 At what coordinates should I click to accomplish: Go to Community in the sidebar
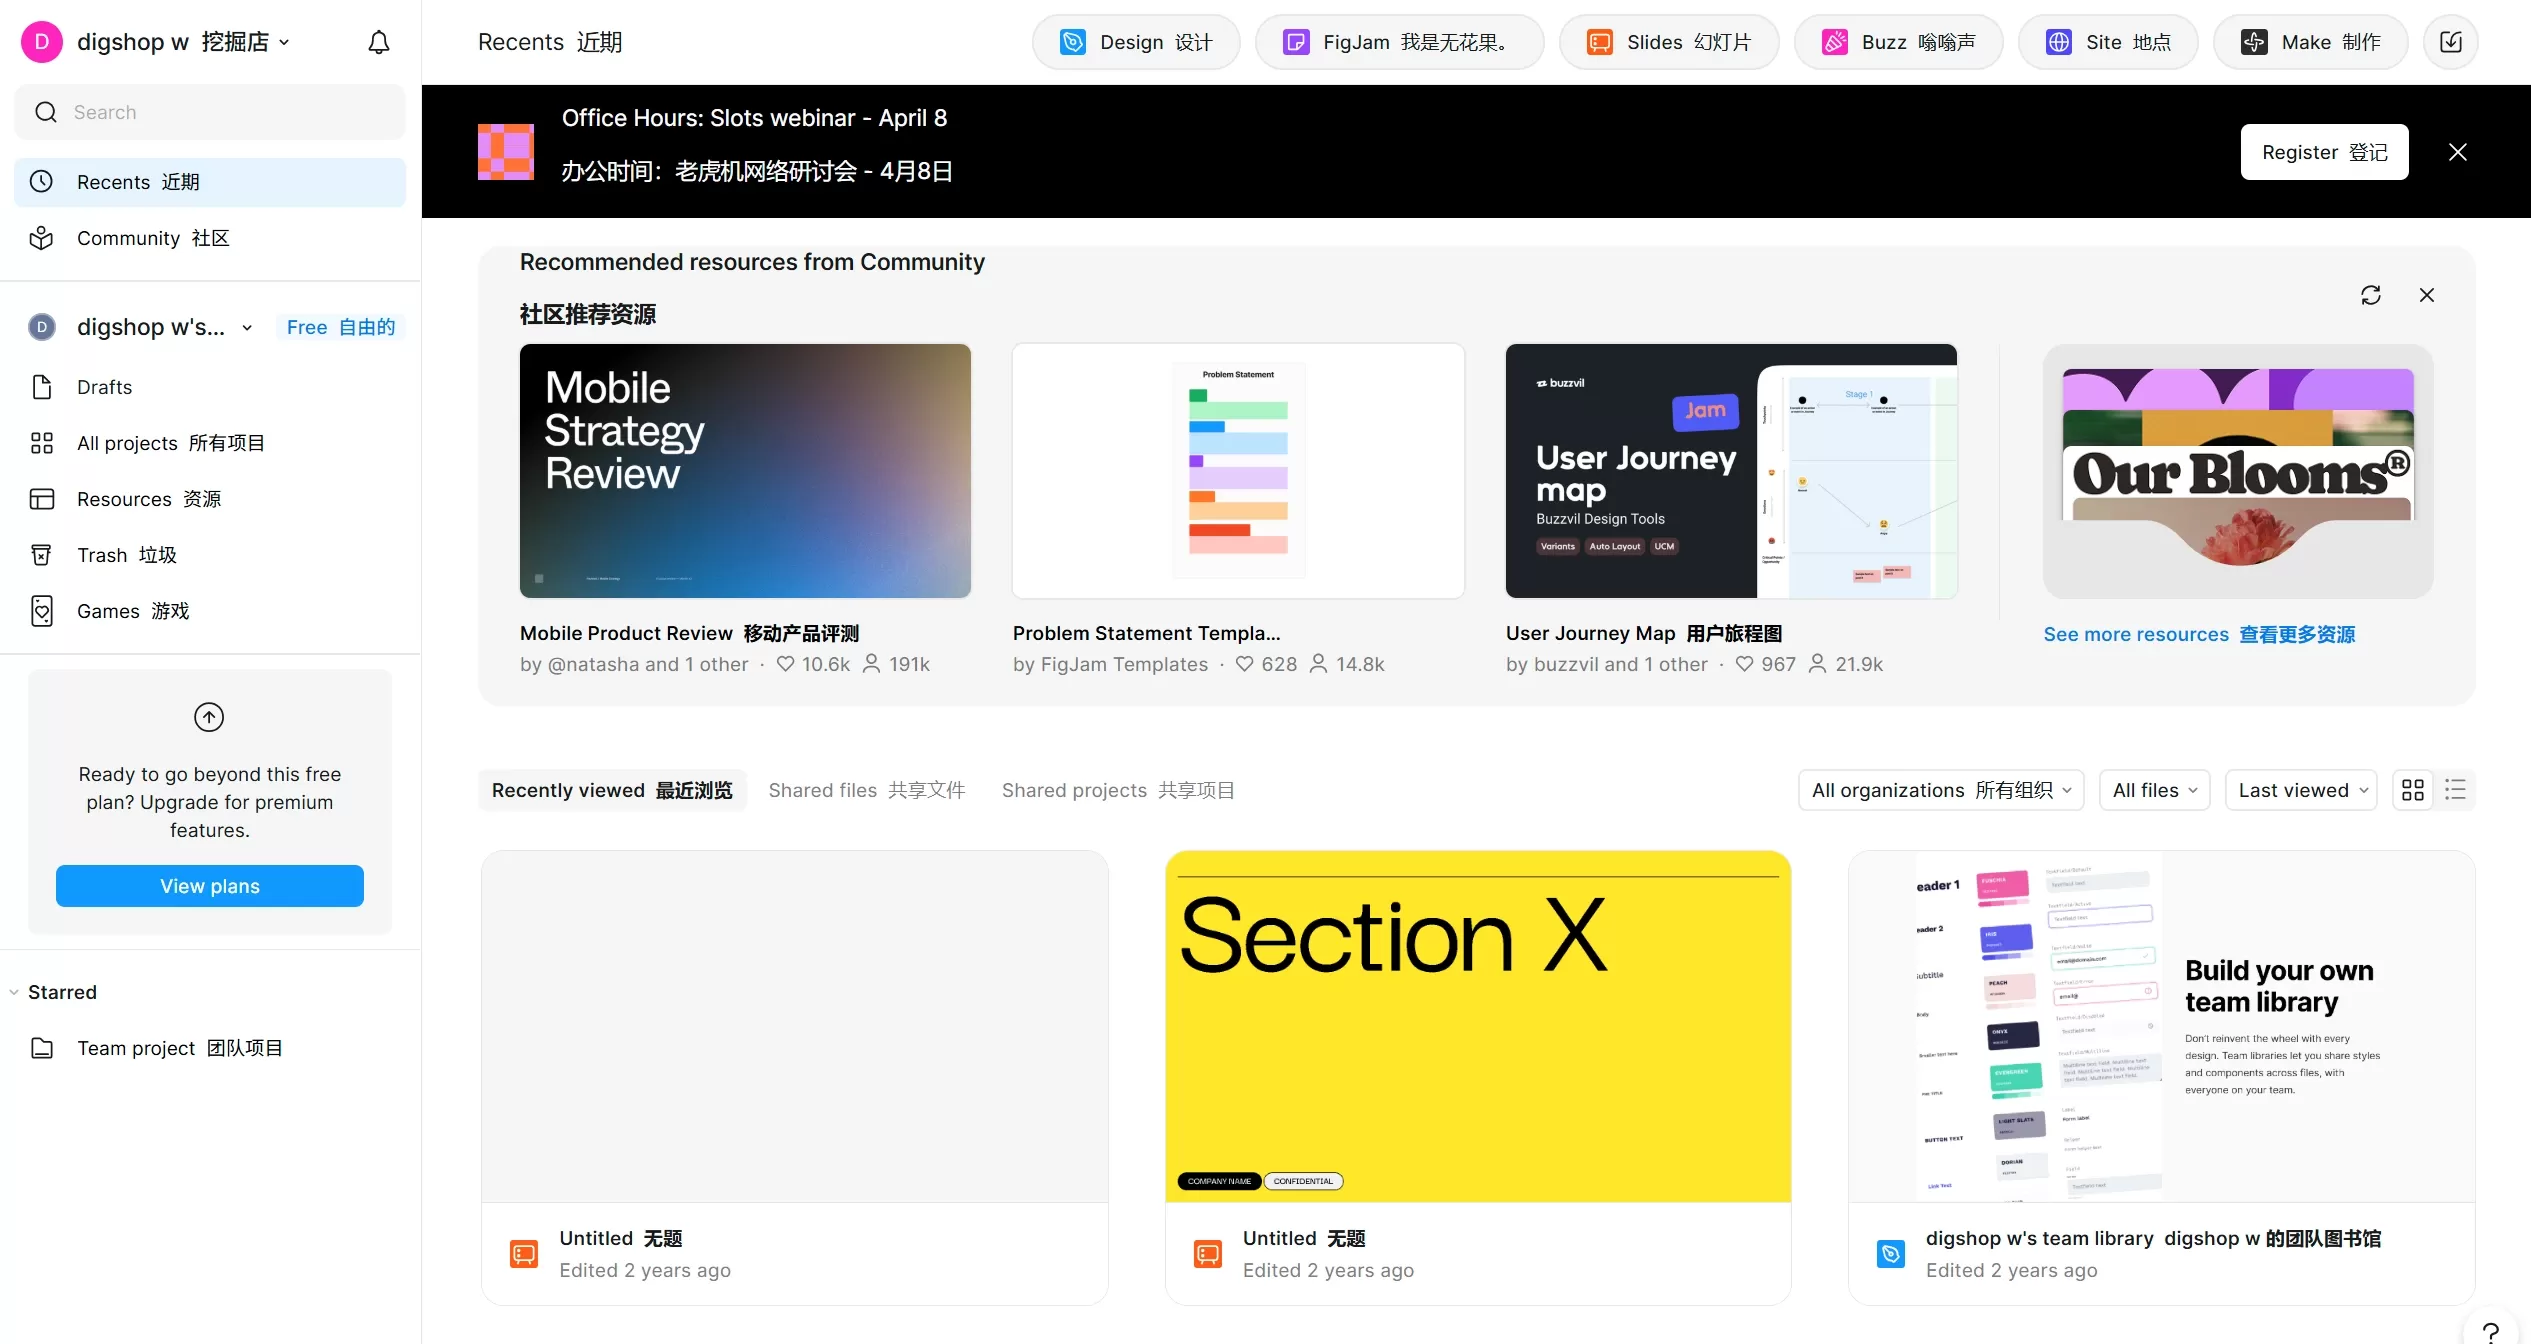pyautogui.click(x=210, y=238)
